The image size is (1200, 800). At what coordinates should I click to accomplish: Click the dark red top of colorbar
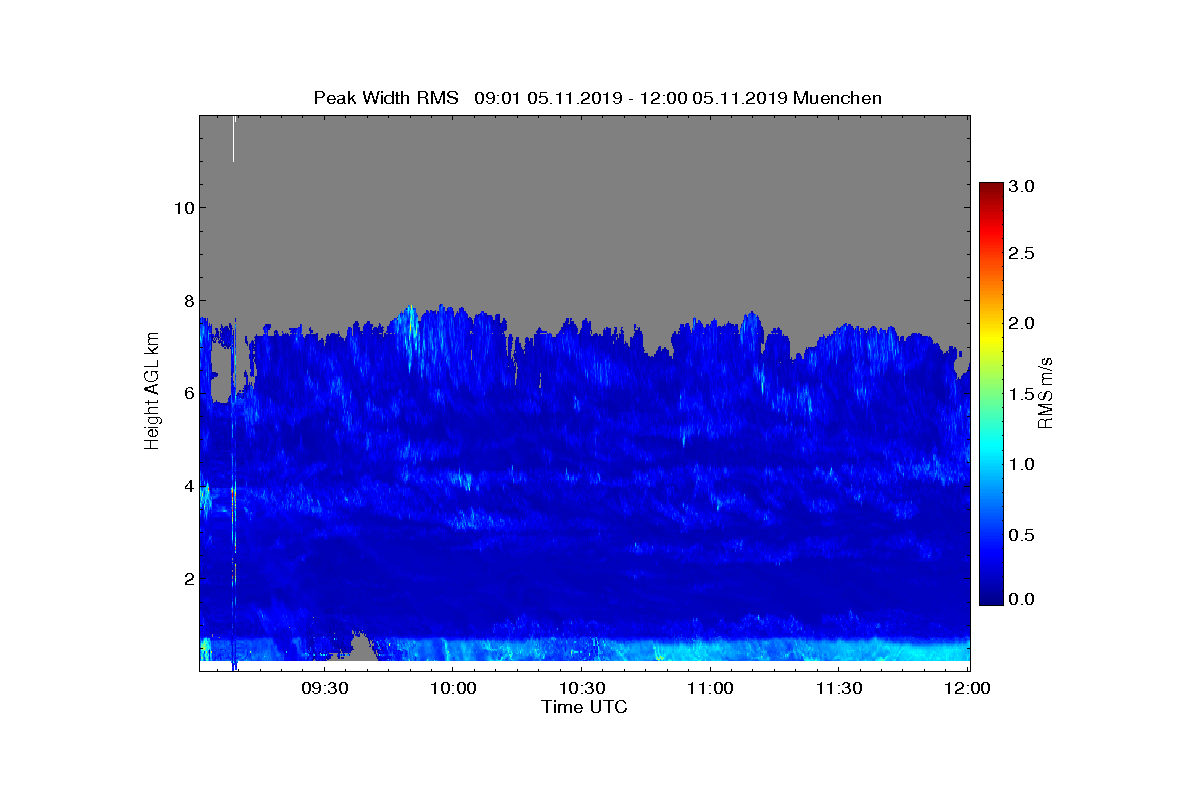coord(991,188)
